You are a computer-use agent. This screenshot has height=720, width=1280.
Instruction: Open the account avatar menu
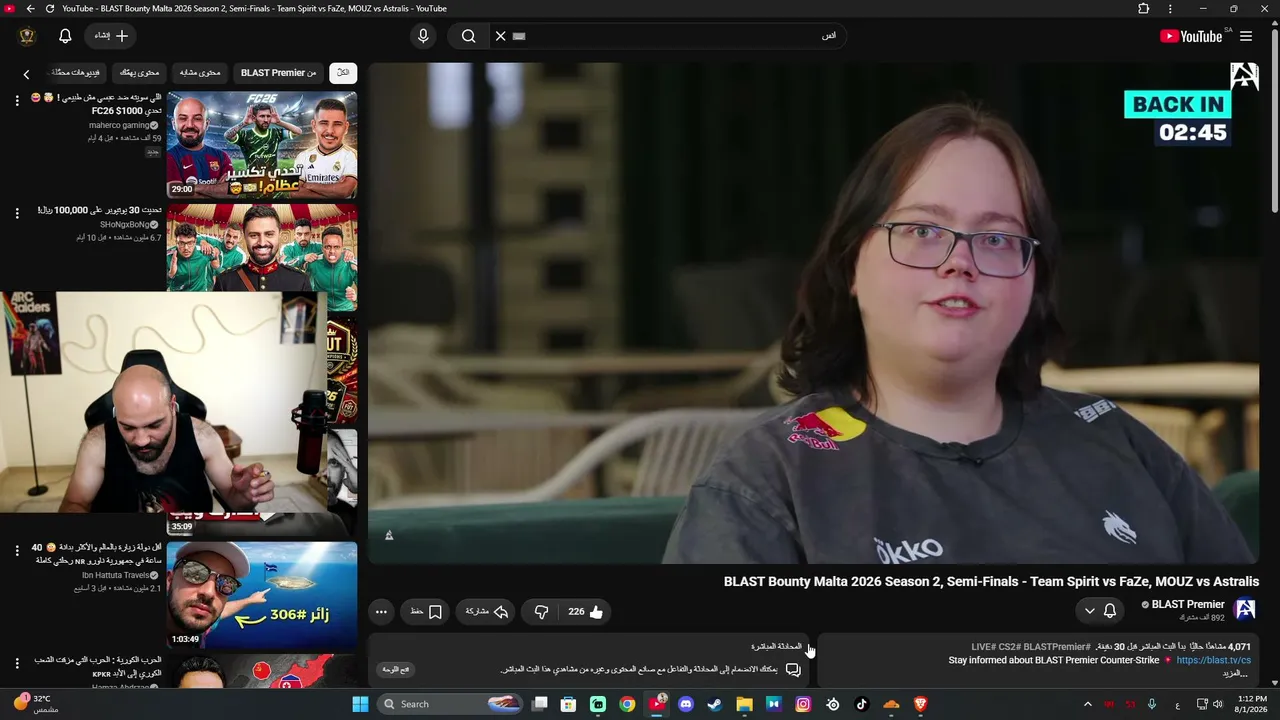tap(27, 36)
